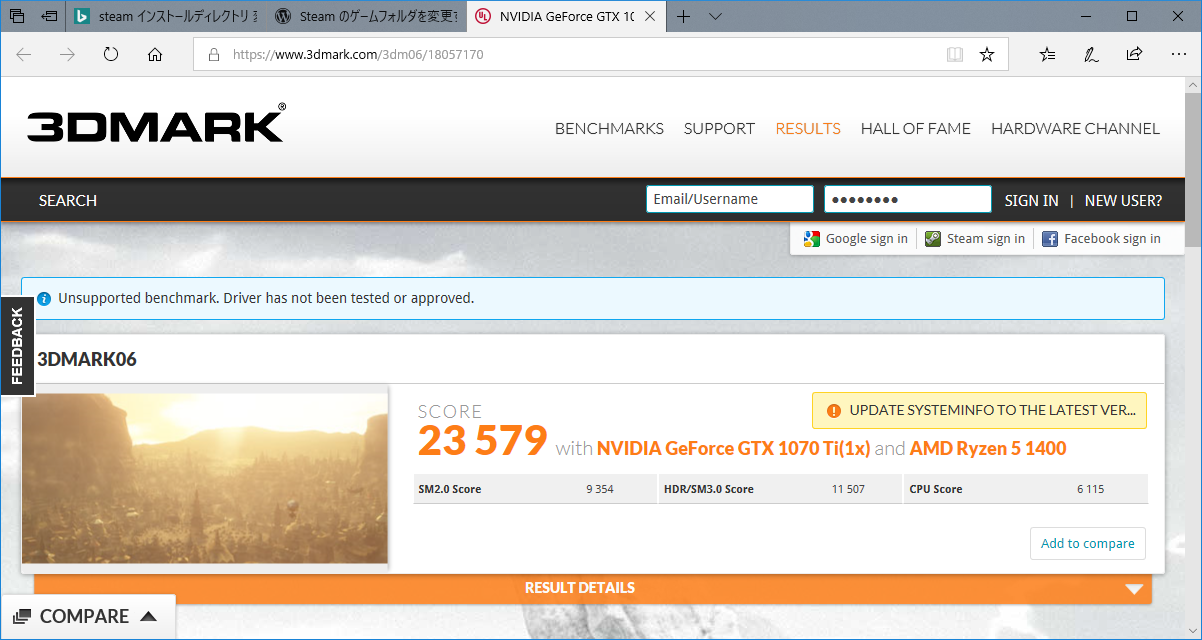Open BENCHMARKS menu
Screen dimensions: 1202x640
[609, 128]
